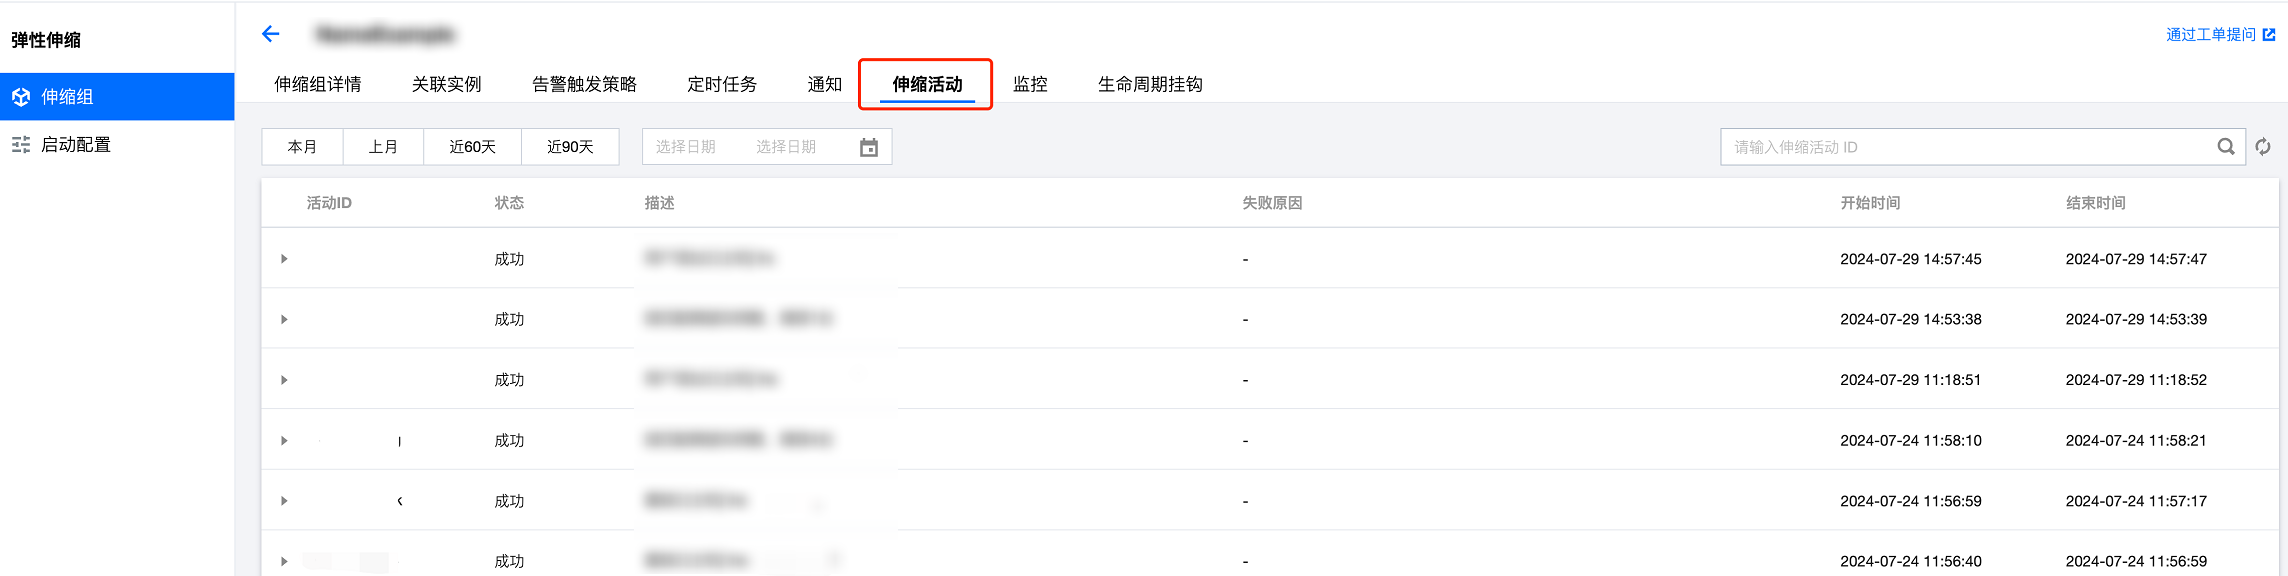2288x576 pixels.
Task: Expand the 14:57:45 activity row
Action: [284, 259]
